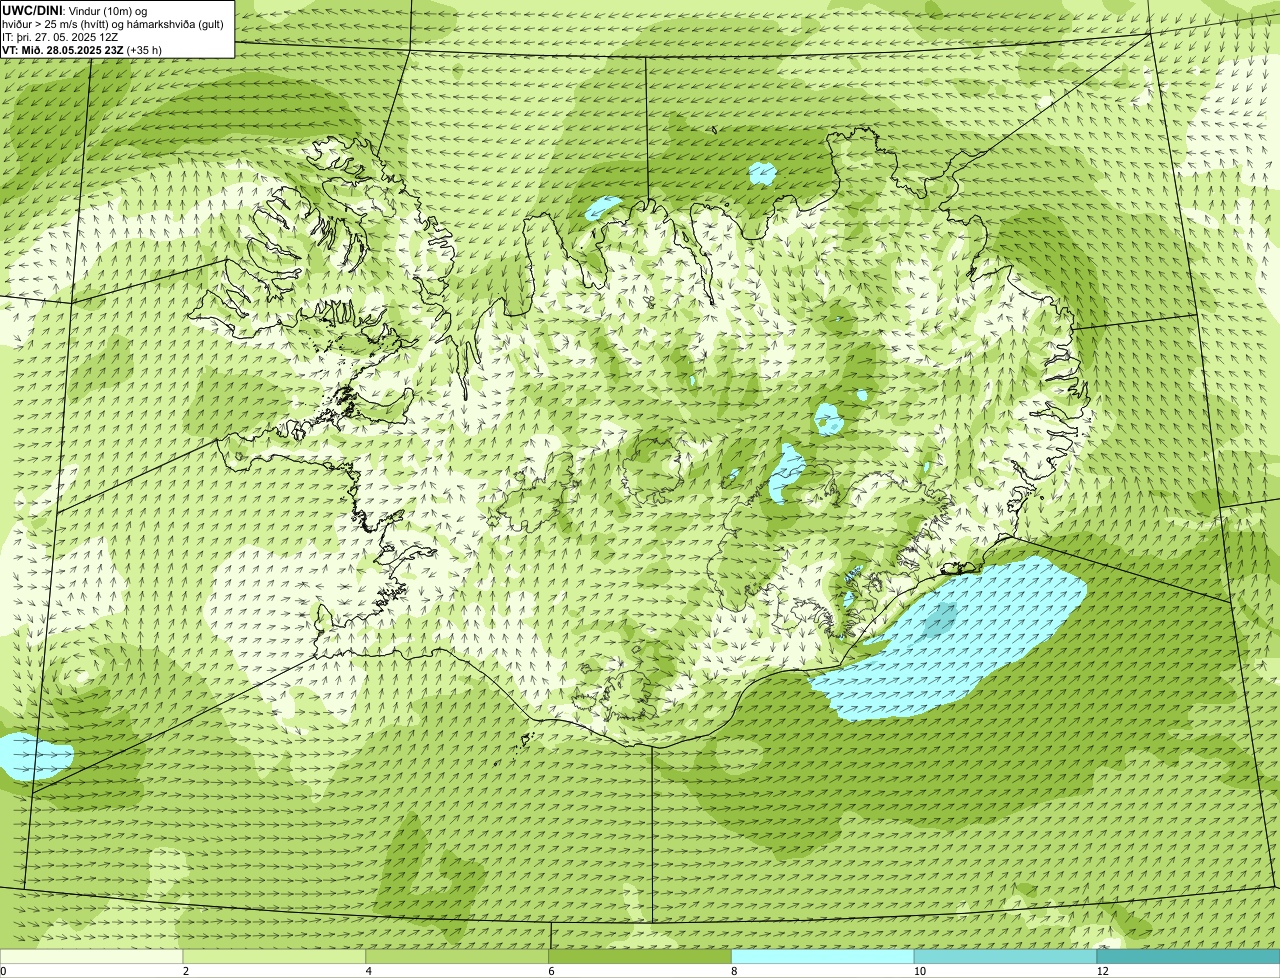Click the legend tick label "8"
Screen dimensions: 1280x978
(x=734, y=971)
